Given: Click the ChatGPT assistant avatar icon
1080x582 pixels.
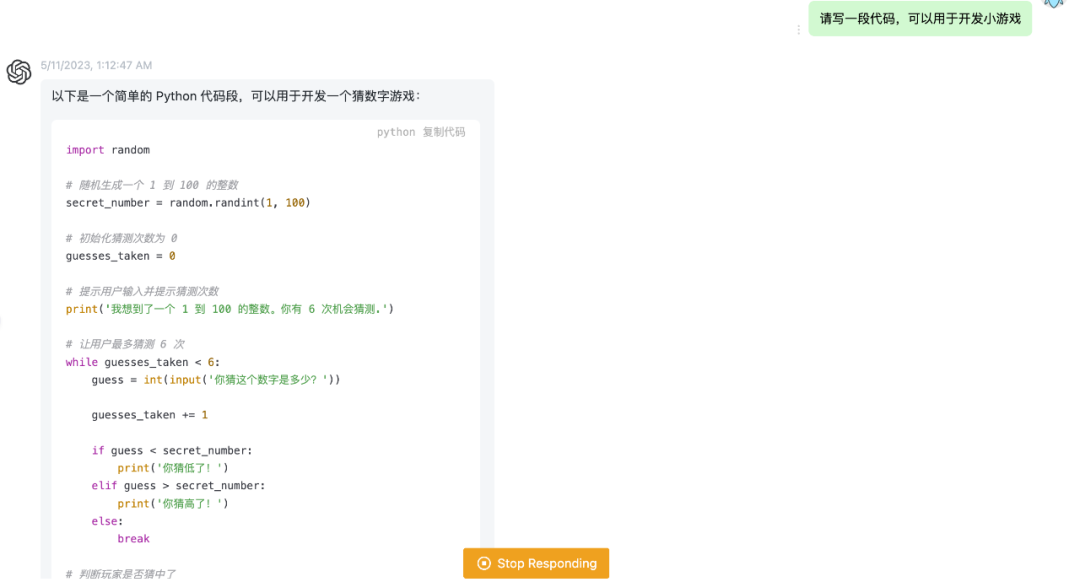Looking at the screenshot, I should 19,72.
